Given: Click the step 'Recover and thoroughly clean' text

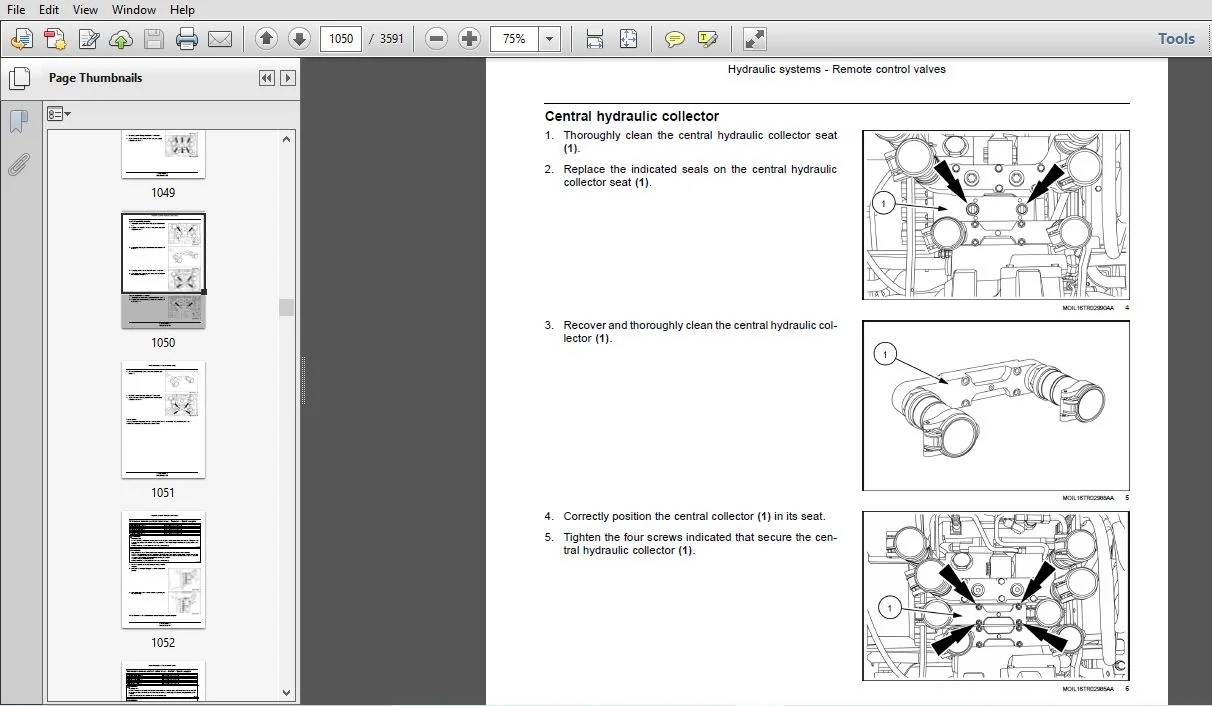Looking at the screenshot, I should [x=700, y=332].
